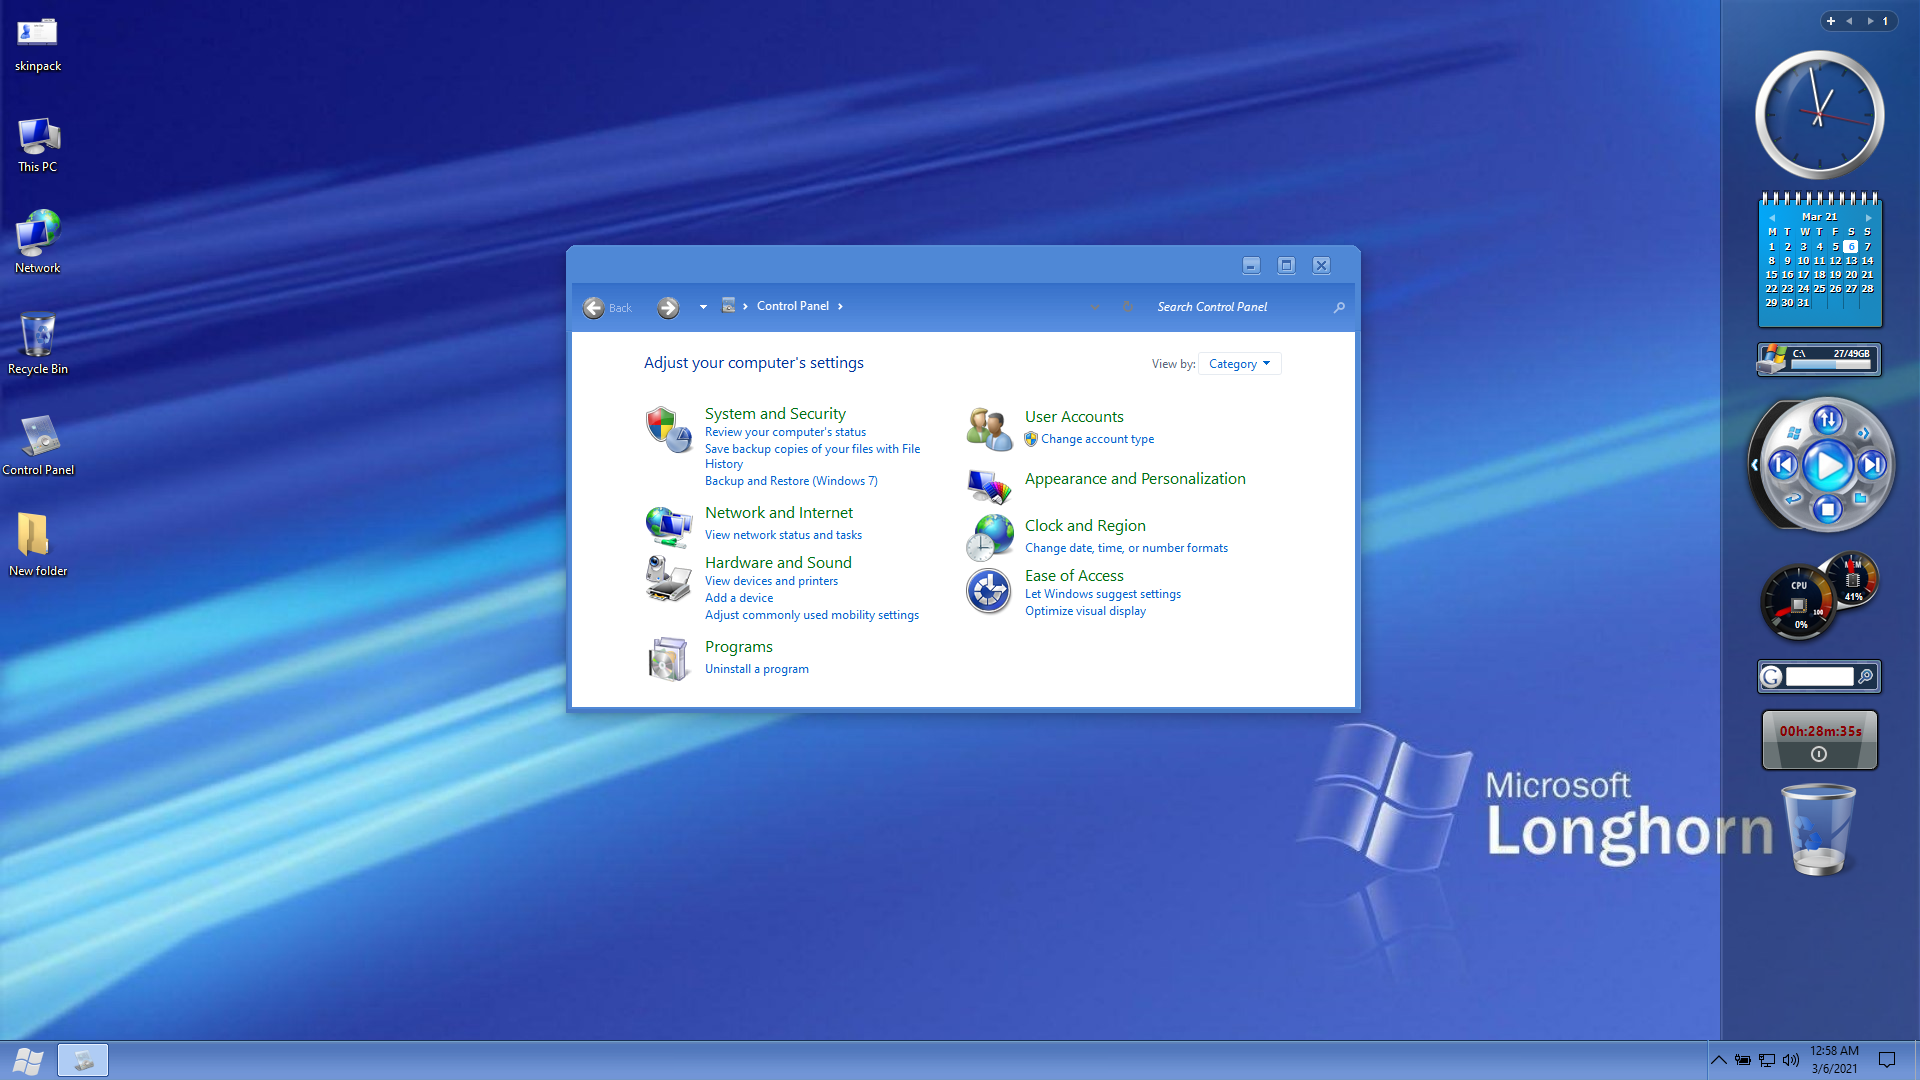Open the skinpack desktop icon
The width and height of the screenshot is (1920, 1080).
point(38,33)
